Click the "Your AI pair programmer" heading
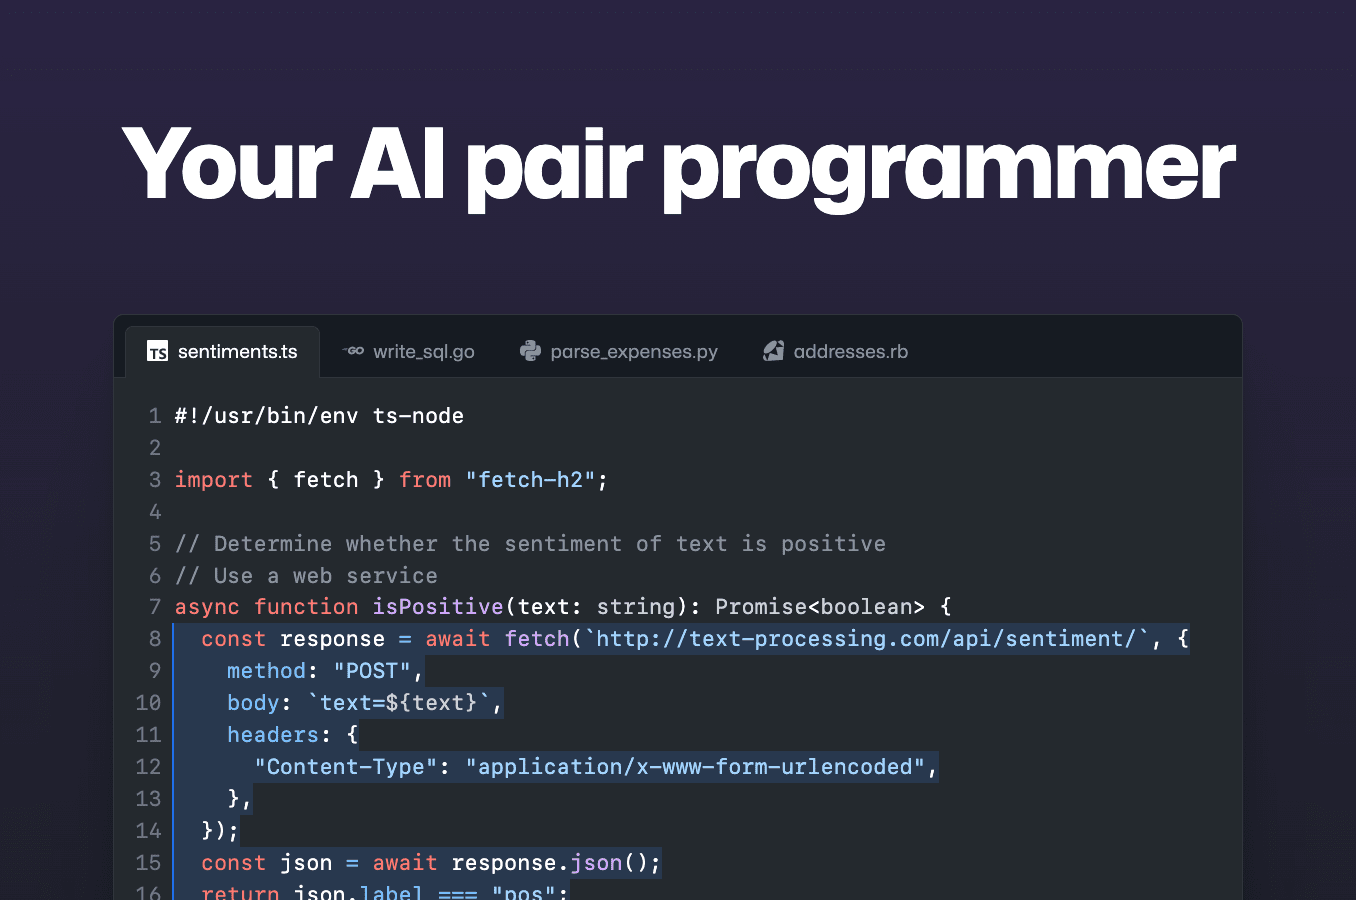 tap(678, 167)
